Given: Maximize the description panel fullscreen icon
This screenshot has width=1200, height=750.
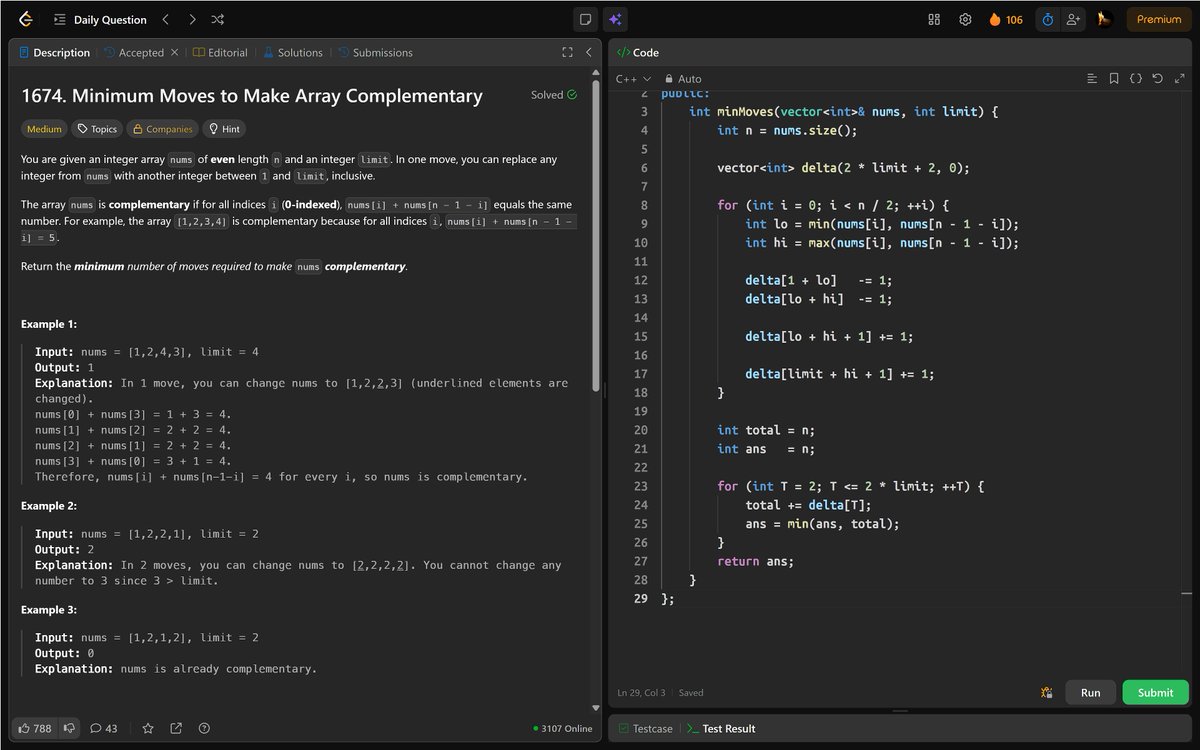Looking at the screenshot, I should (x=567, y=52).
